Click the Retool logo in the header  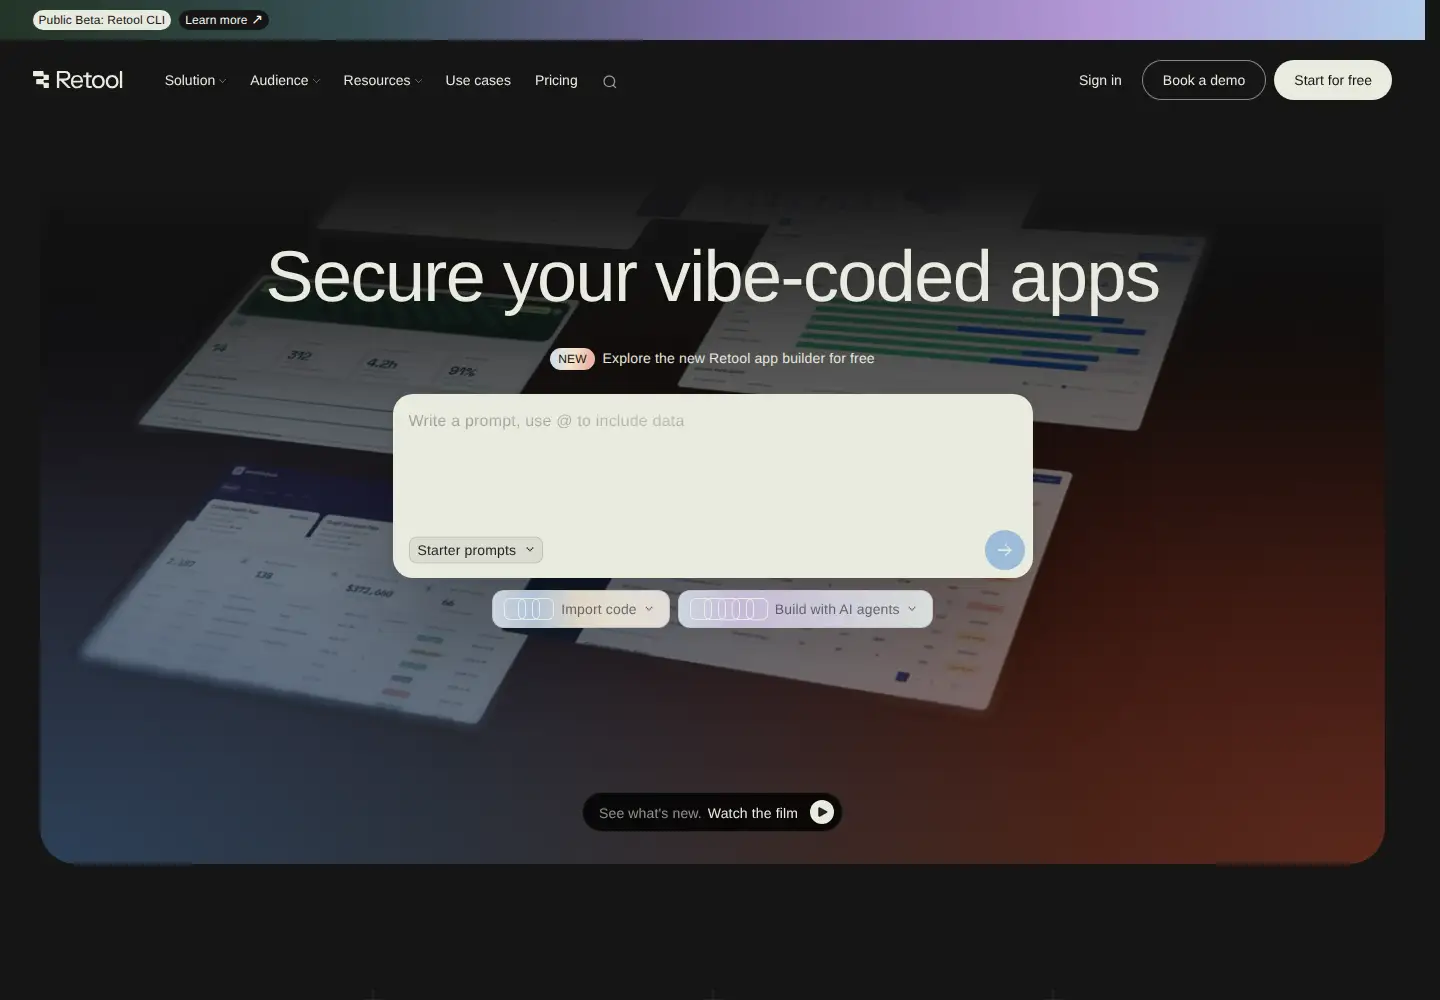78,80
